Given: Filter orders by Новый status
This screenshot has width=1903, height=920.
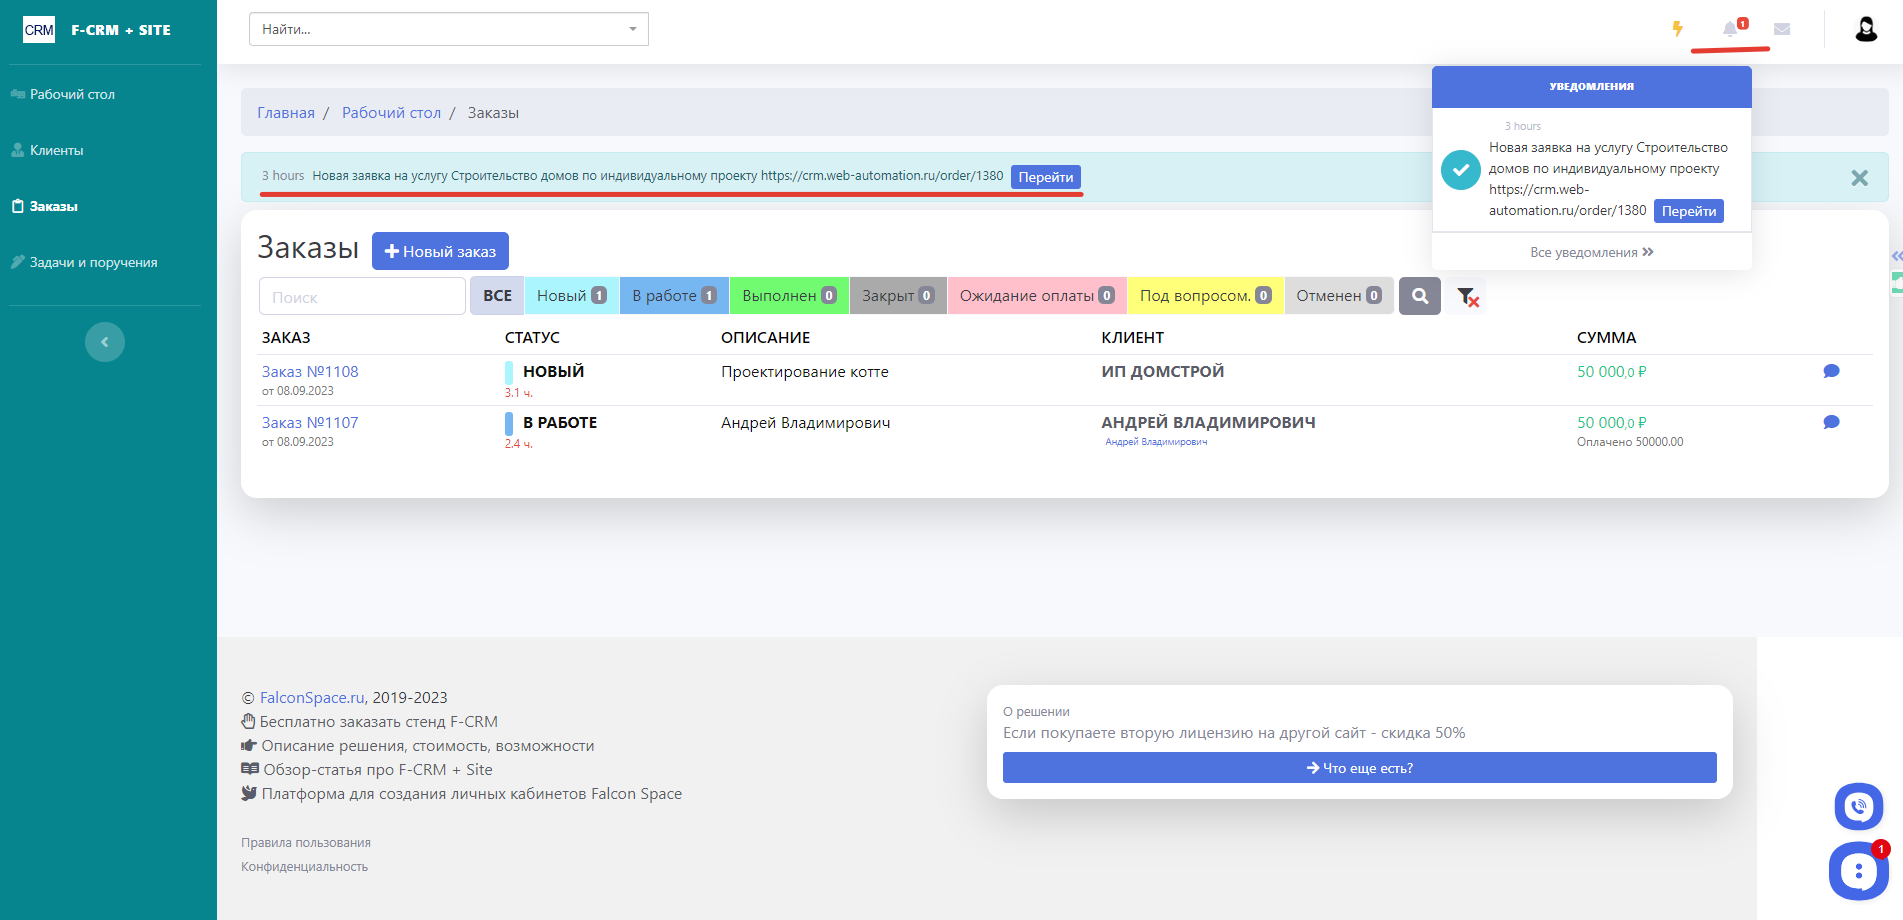Looking at the screenshot, I should 571,296.
